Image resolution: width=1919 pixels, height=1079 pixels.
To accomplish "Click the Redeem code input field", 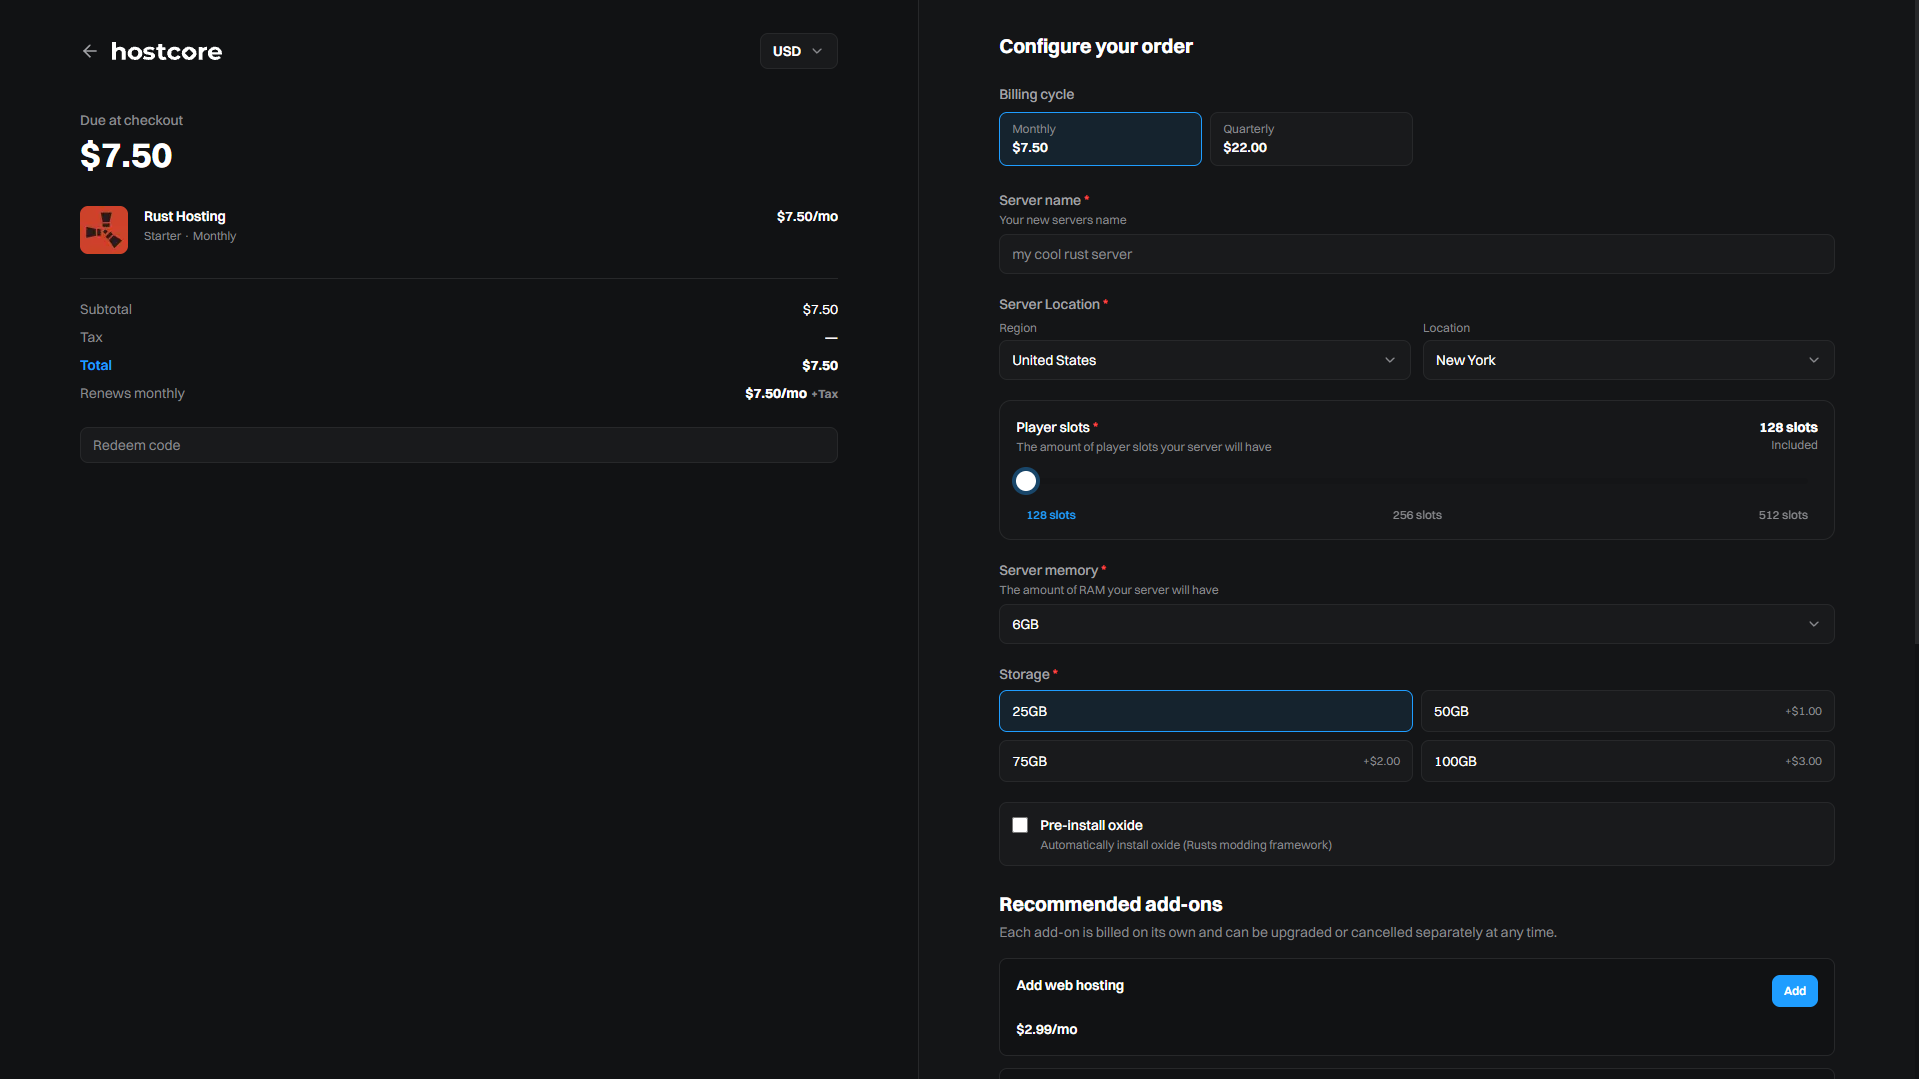I will point(459,445).
